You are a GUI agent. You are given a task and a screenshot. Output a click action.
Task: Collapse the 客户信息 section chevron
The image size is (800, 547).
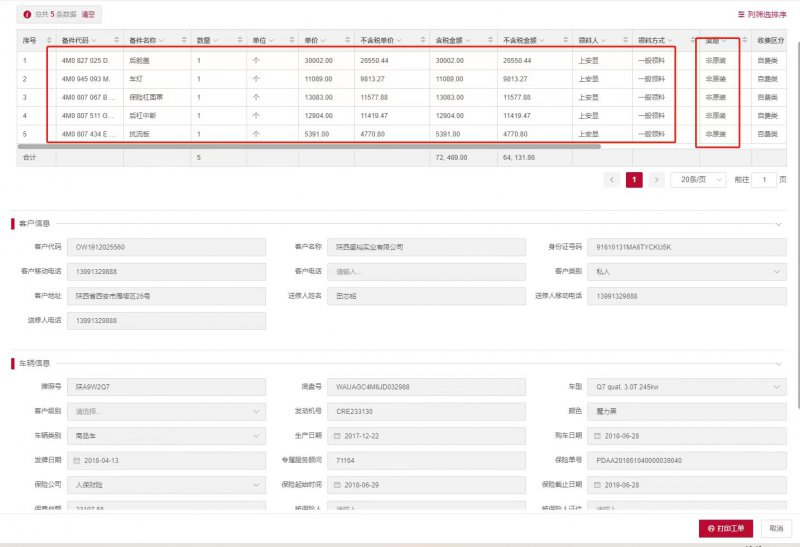779,224
